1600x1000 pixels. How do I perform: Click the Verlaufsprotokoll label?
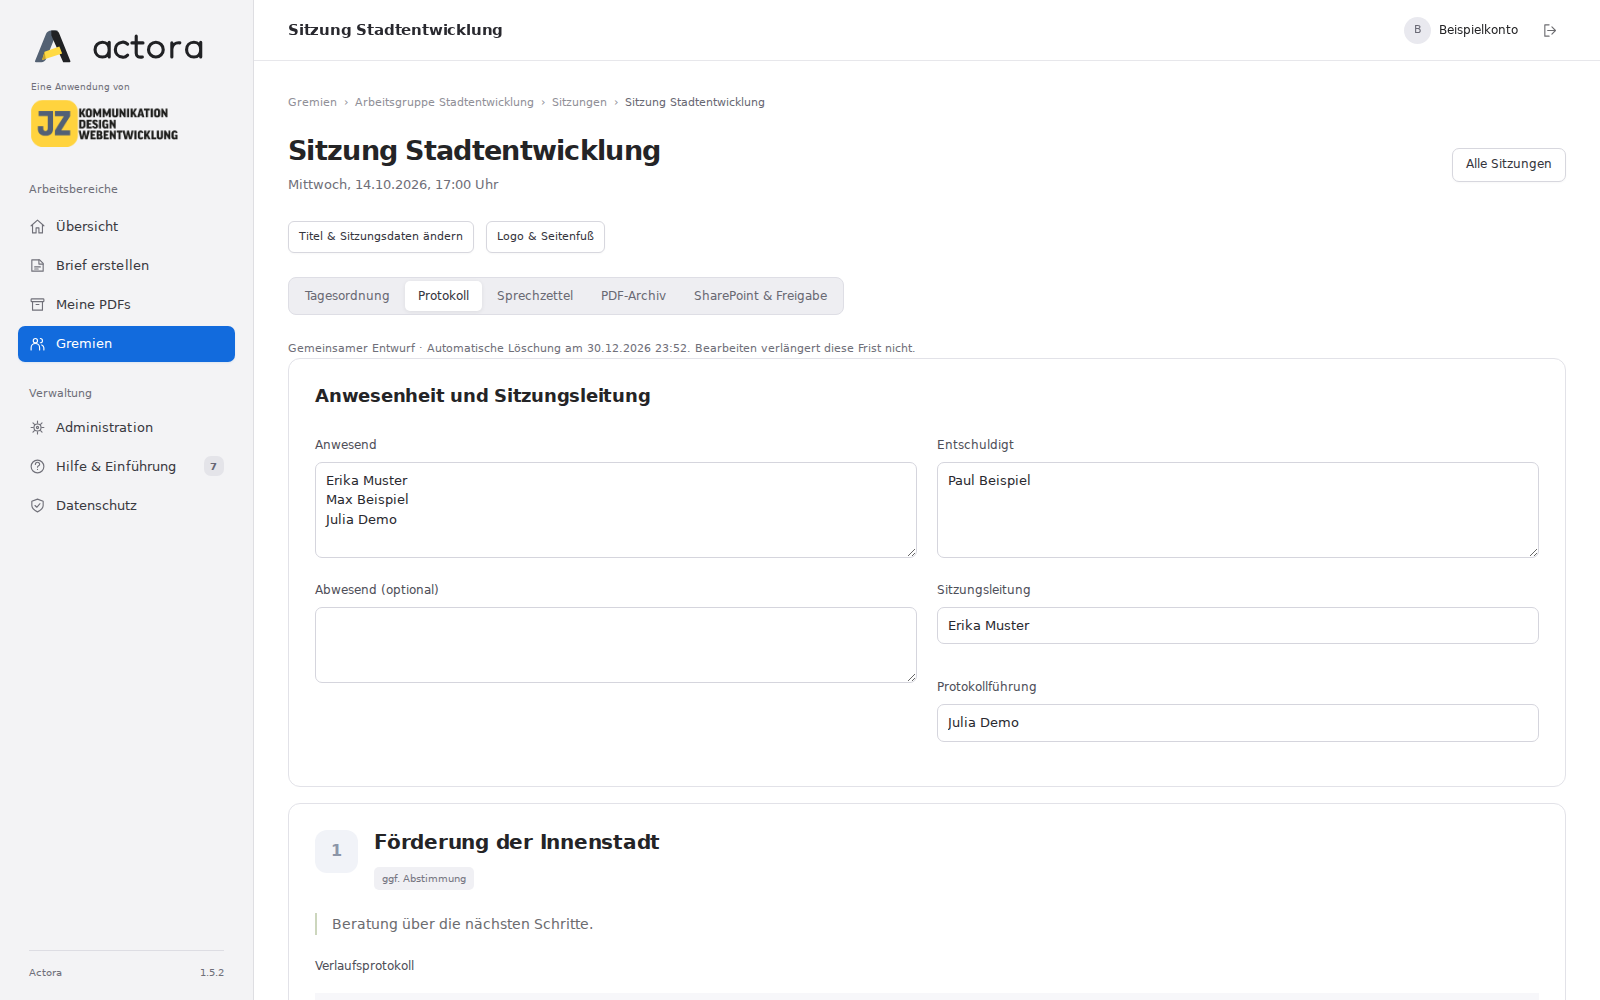click(364, 966)
